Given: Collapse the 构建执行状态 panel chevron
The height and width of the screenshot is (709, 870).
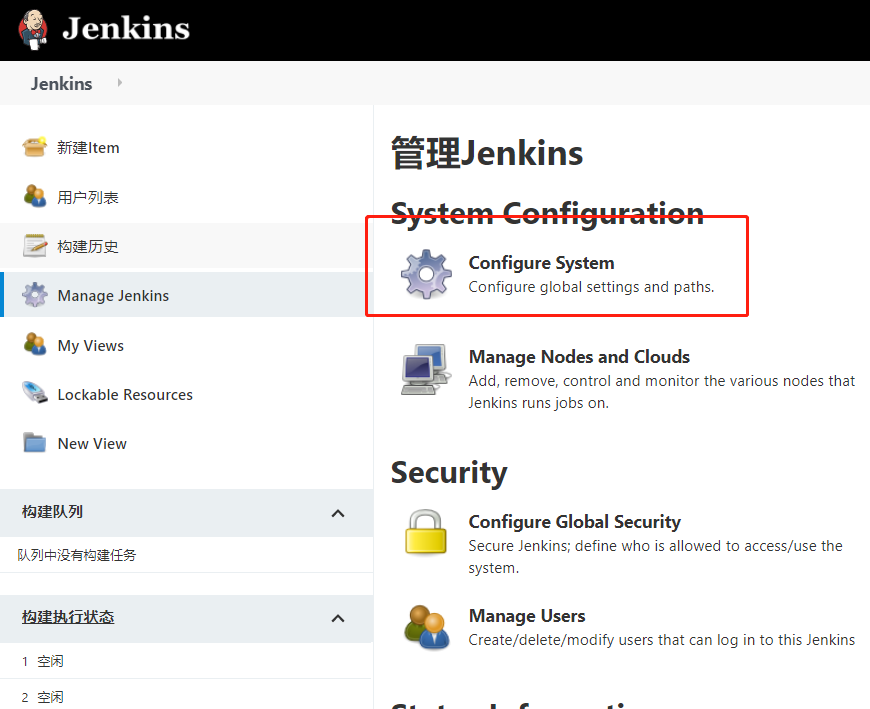Looking at the screenshot, I should pyautogui.click(x=338, y=618).
